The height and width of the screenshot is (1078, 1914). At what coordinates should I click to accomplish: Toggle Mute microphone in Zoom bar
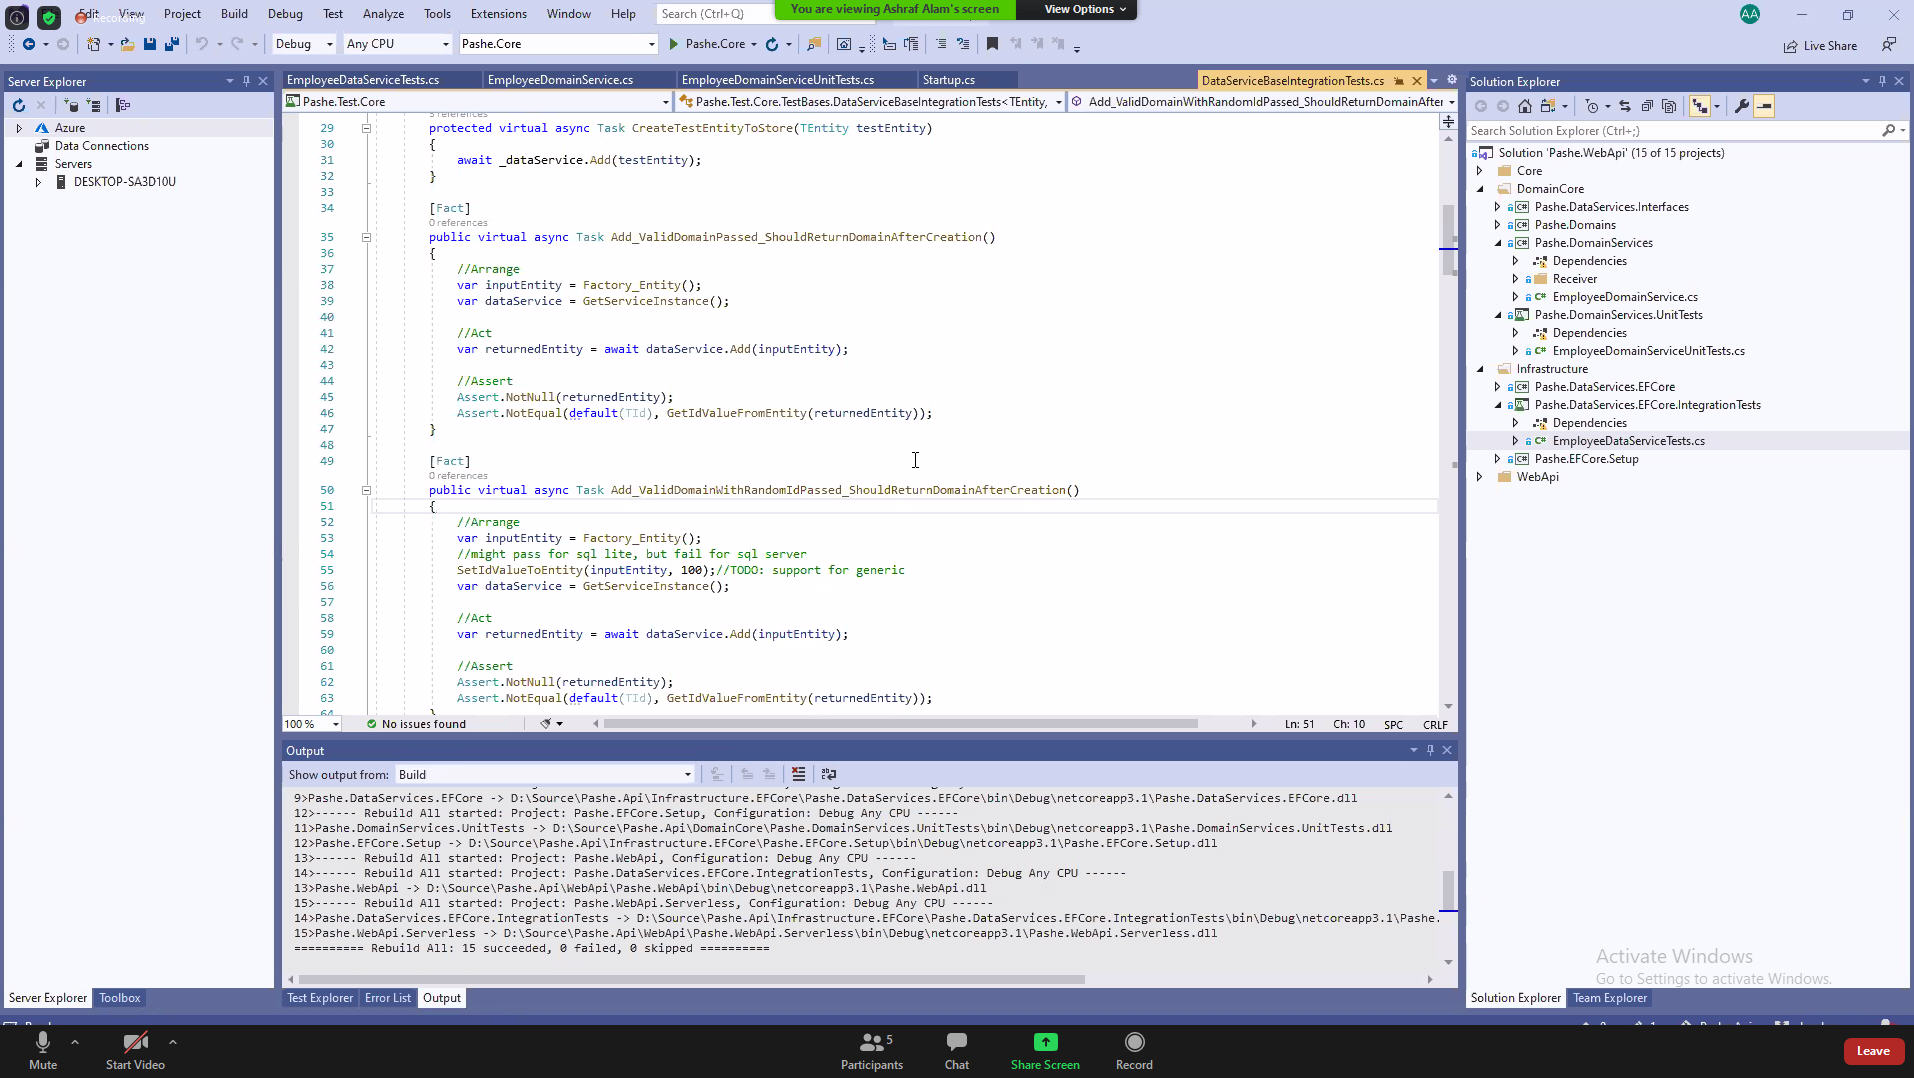tap(43, 1051)
